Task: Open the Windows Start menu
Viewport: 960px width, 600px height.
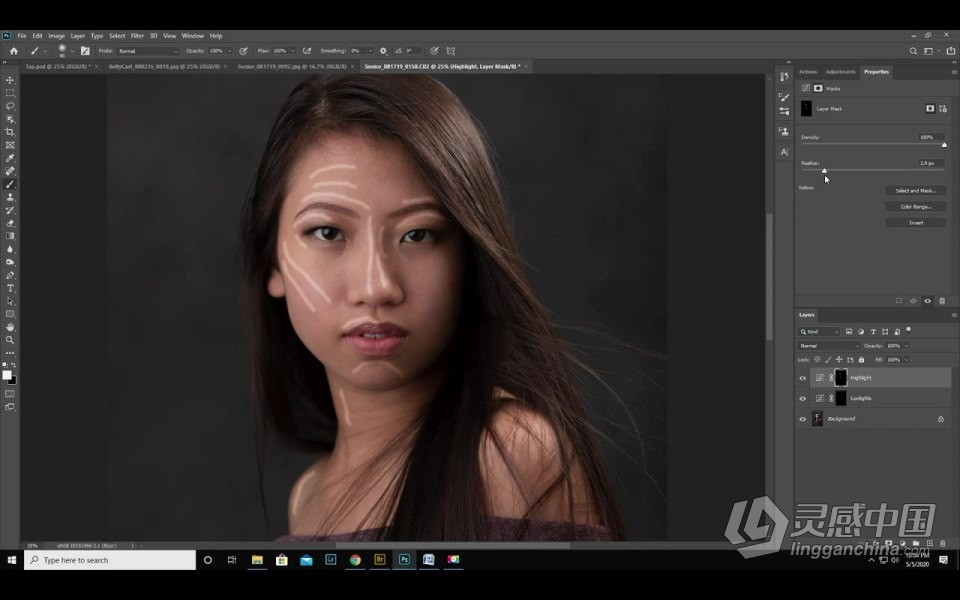Action: pyautogui.click(x=11, y=560)
